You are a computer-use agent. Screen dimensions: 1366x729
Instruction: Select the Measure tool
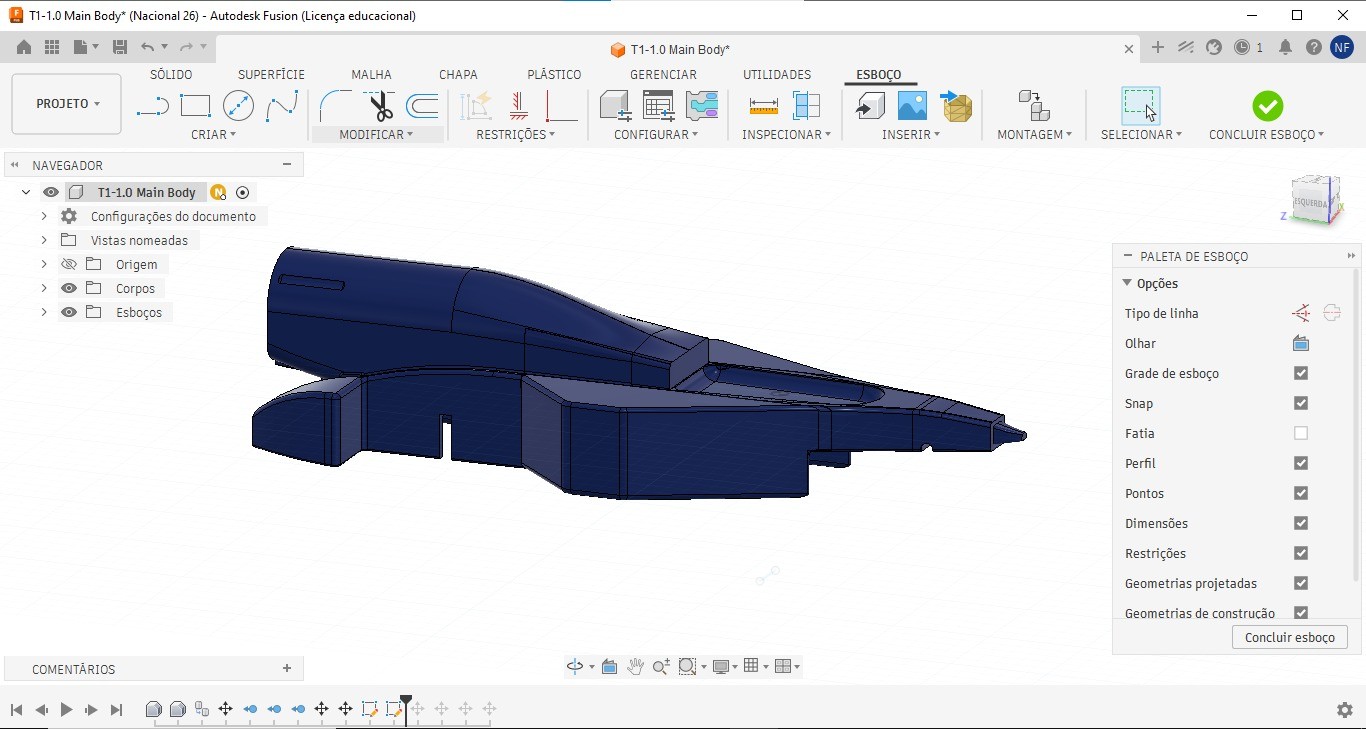pyautogui.click(x=763, y=105)
